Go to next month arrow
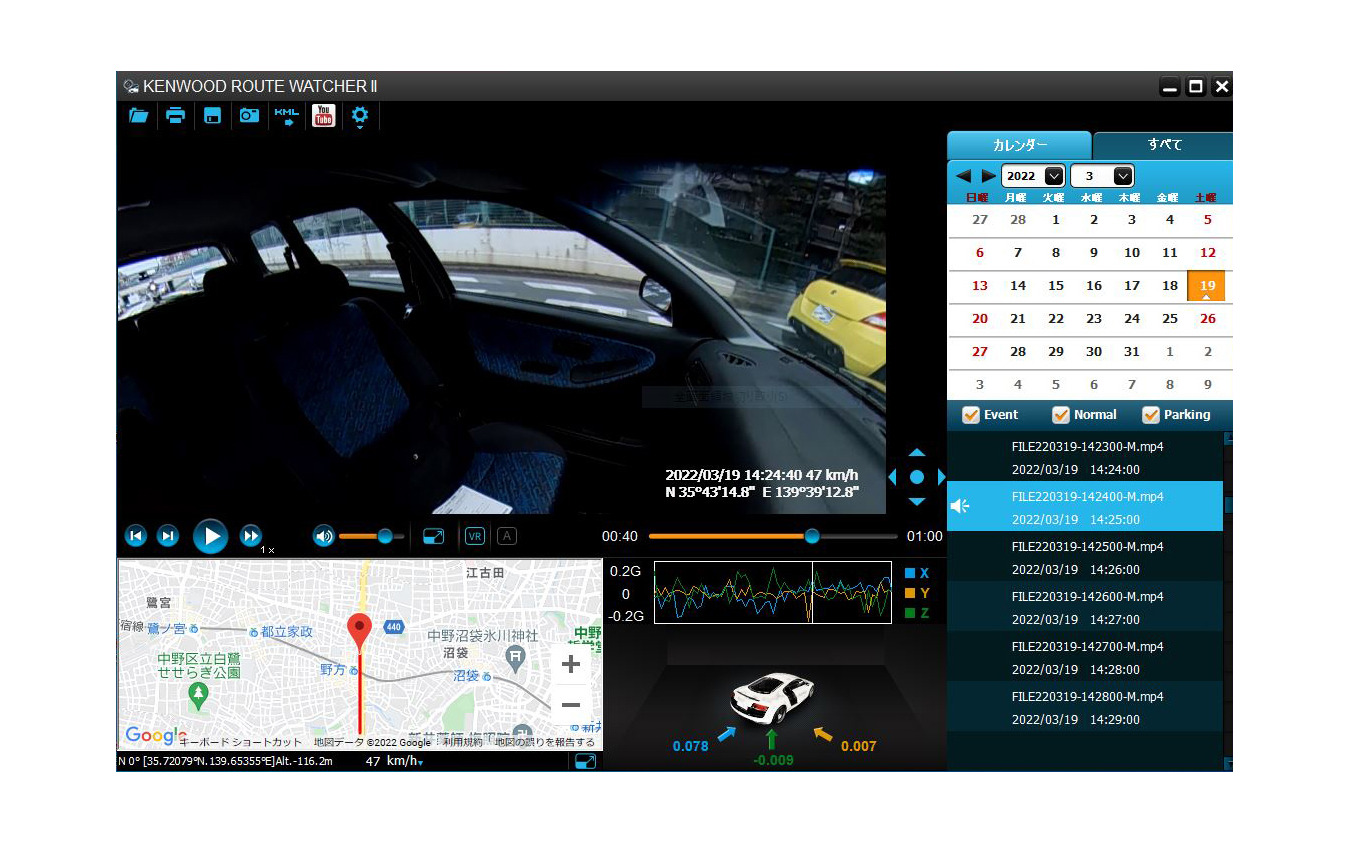 point(988,176)
